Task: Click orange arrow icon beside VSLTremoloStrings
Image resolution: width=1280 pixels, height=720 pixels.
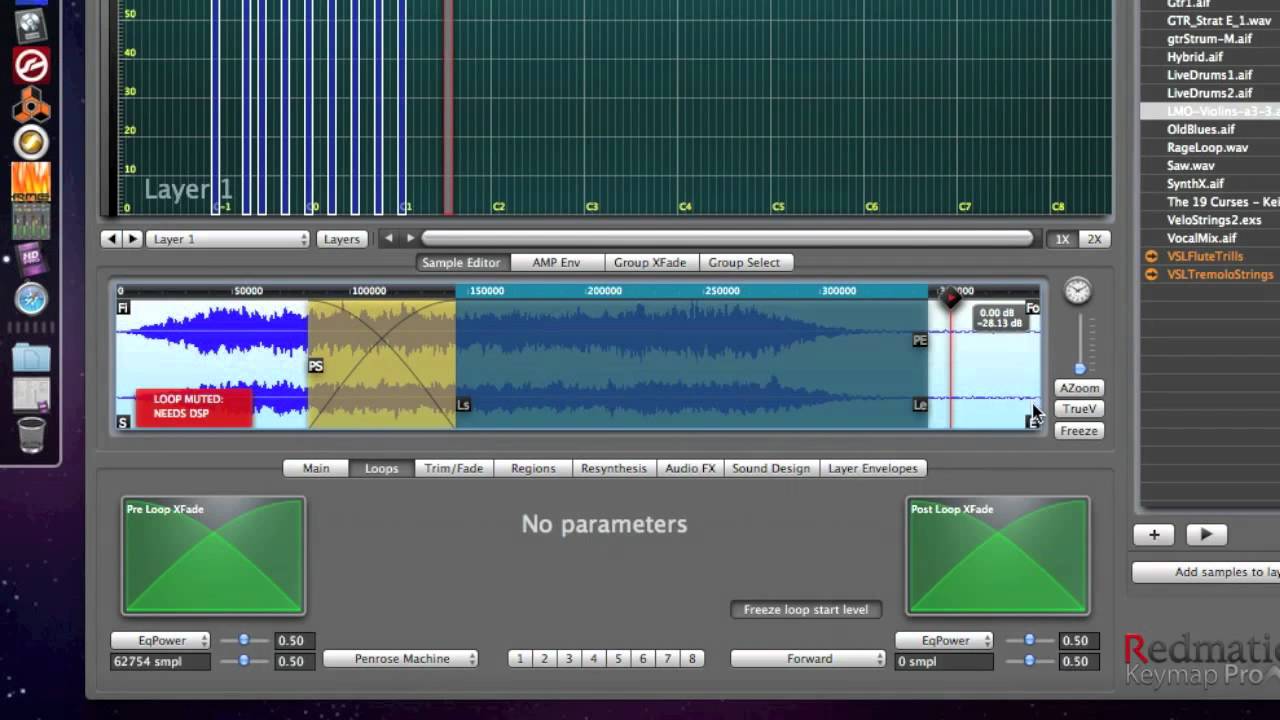Action: [1151, 274]
